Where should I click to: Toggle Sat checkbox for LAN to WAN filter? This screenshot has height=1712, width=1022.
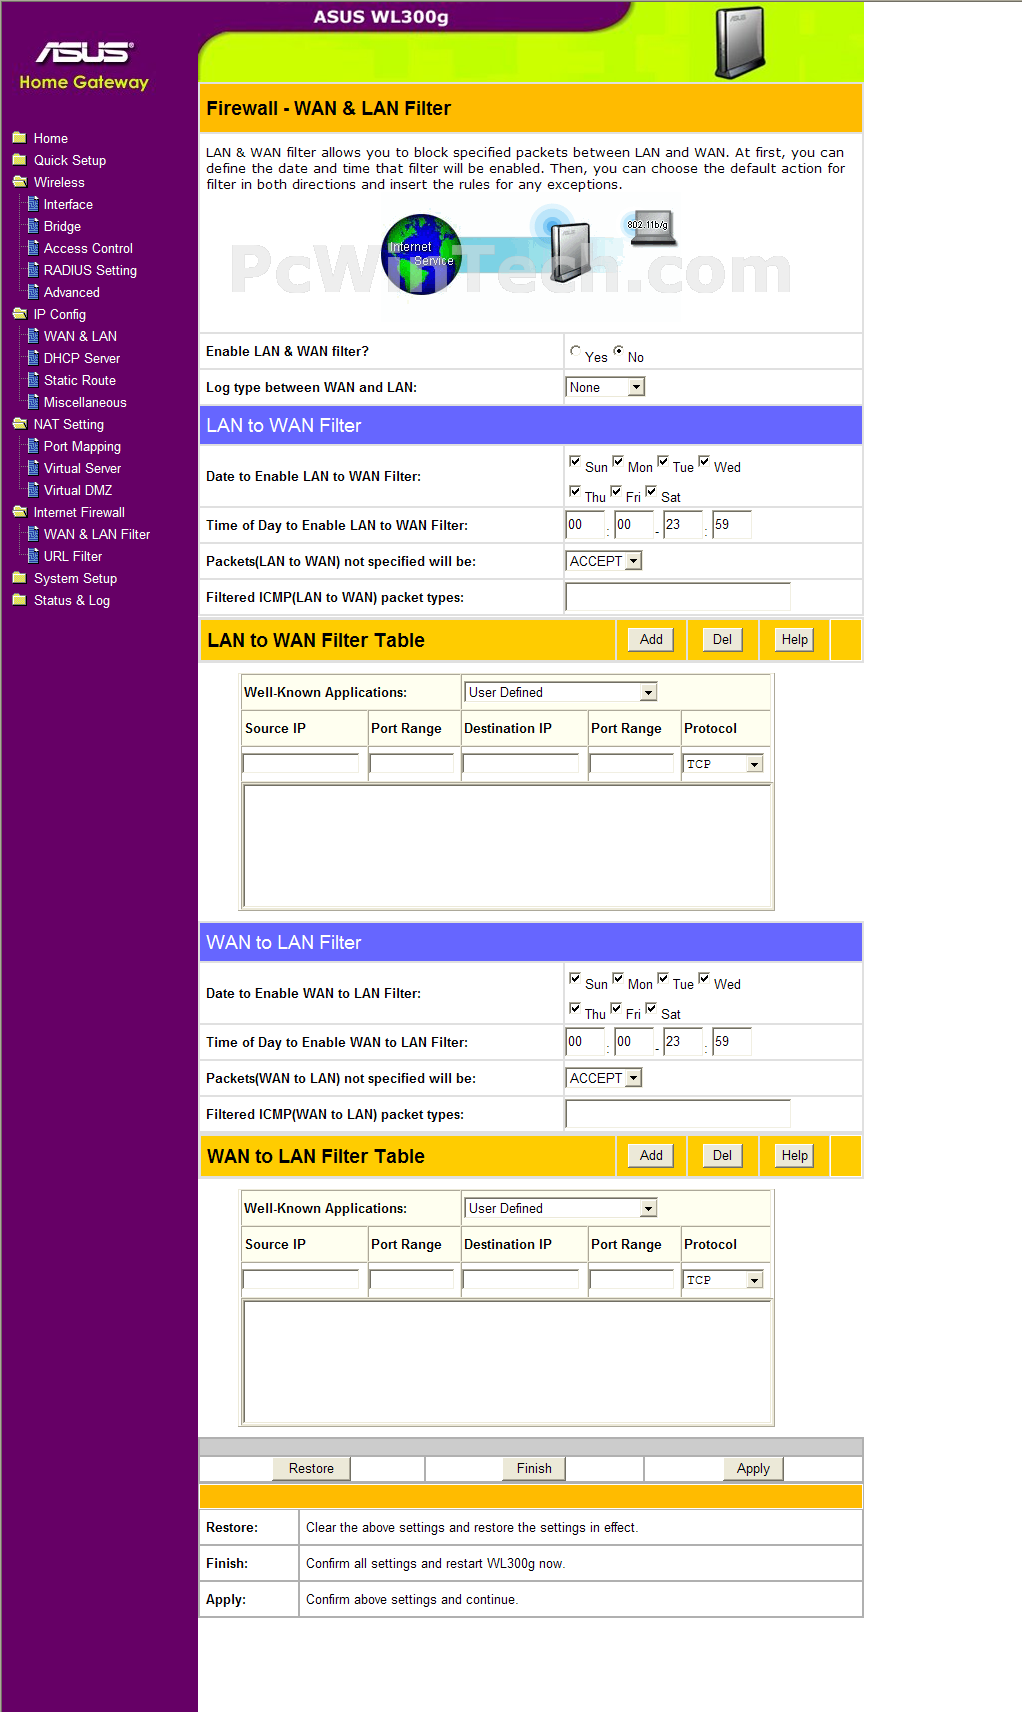[x=651, y=491]
